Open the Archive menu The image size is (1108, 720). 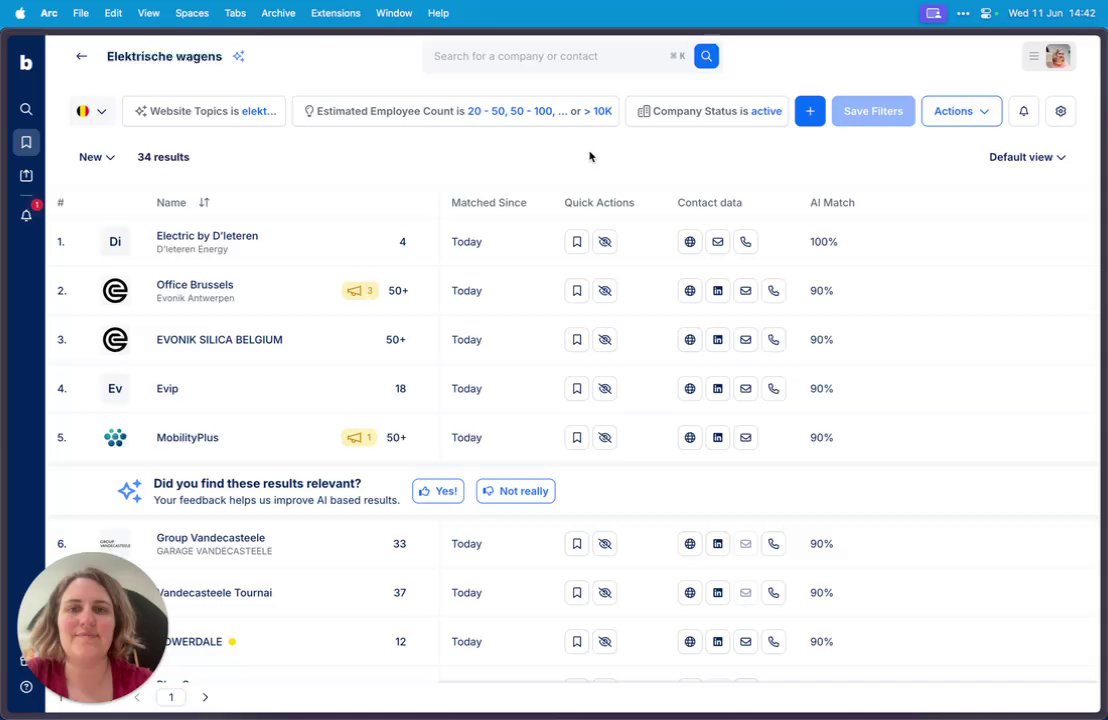coord(278,13)
